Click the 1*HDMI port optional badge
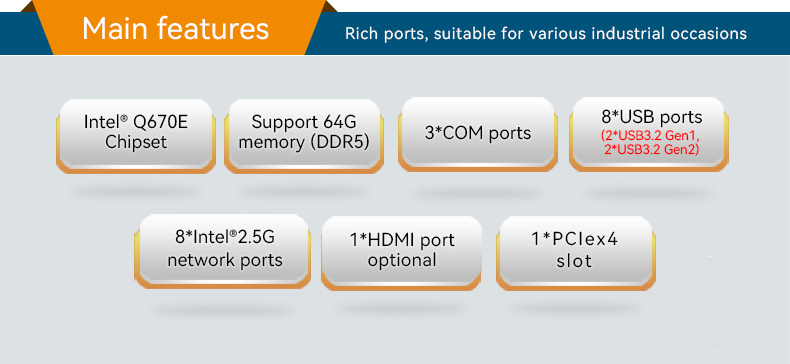 (402, 253)
